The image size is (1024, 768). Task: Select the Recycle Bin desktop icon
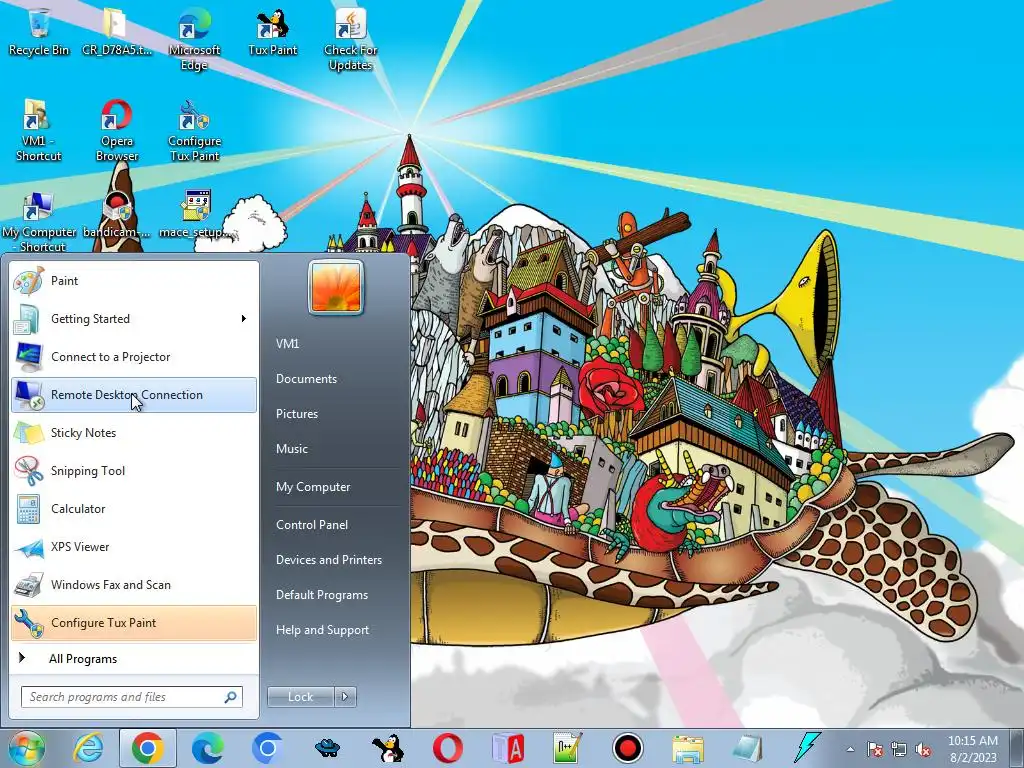[39, 32]
